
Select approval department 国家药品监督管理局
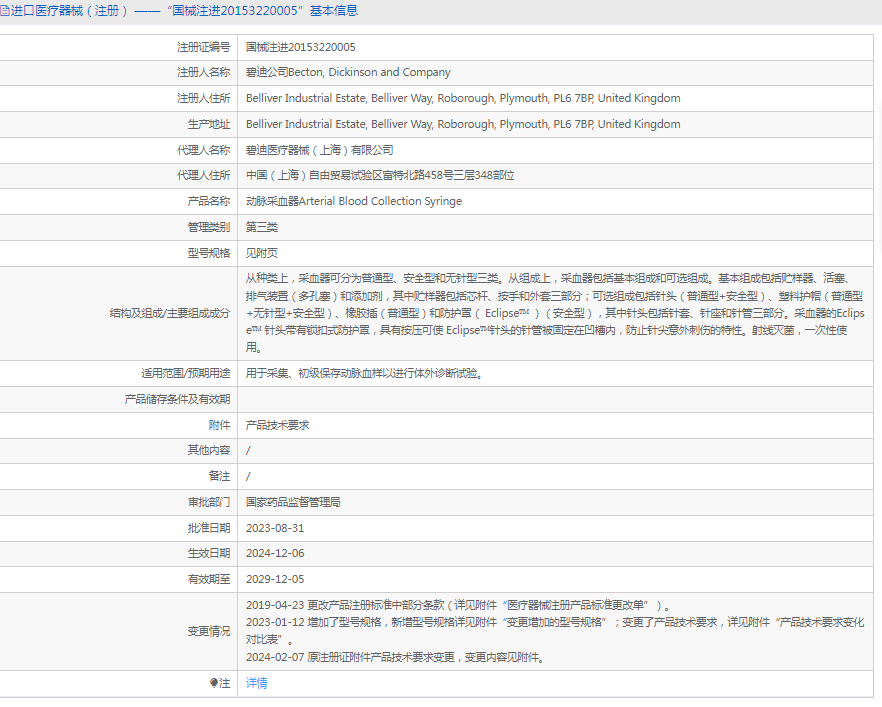click(x=293, y=502)
